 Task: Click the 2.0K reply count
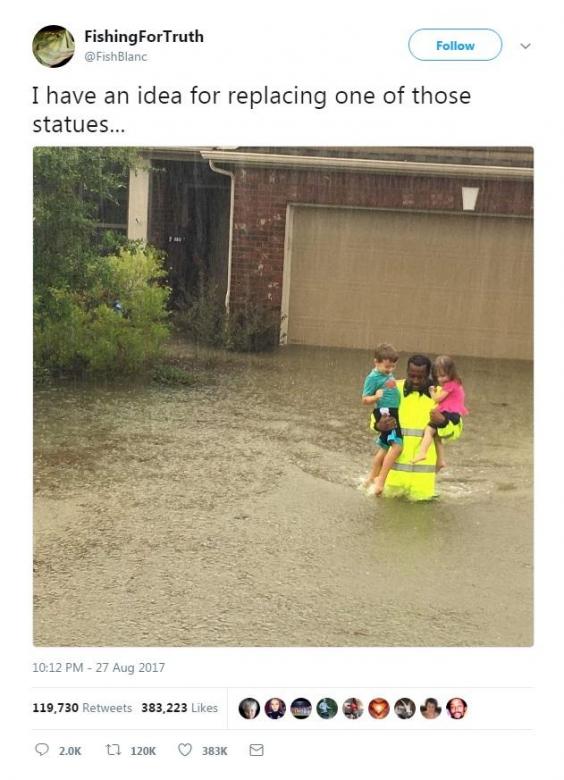(x=70, y=751)
